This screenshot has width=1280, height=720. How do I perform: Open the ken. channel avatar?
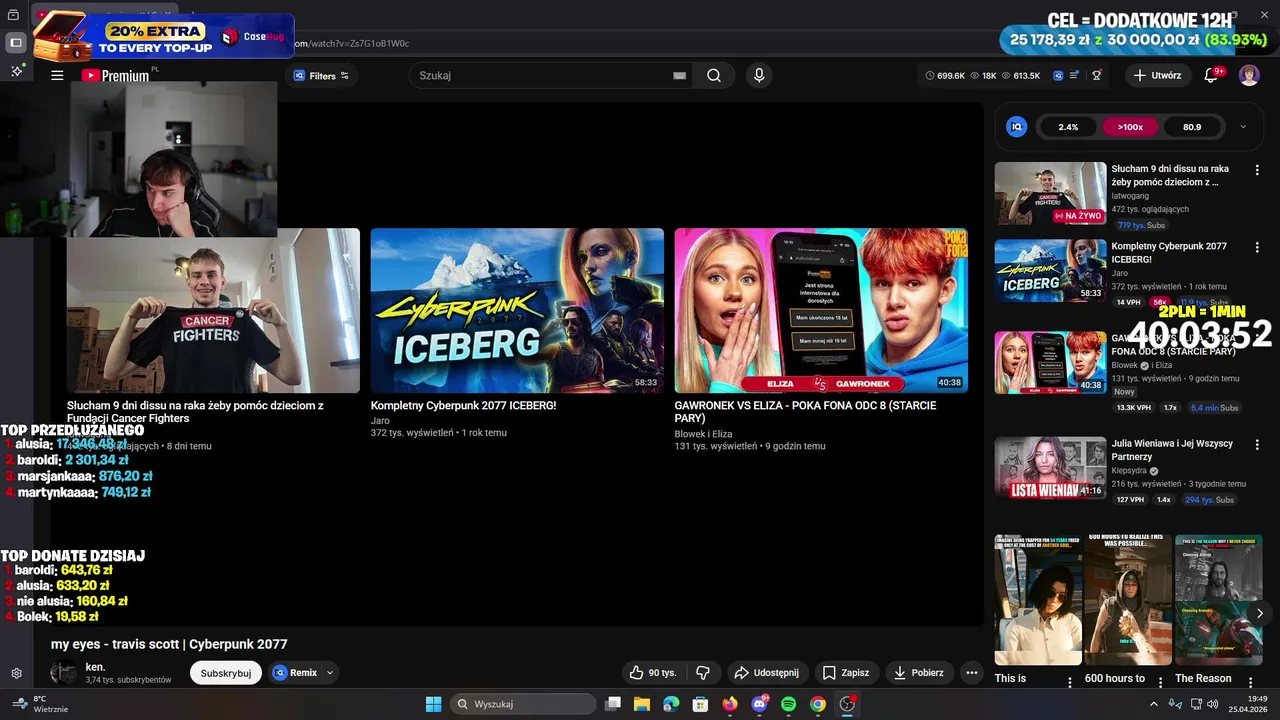tap(63, 673)
